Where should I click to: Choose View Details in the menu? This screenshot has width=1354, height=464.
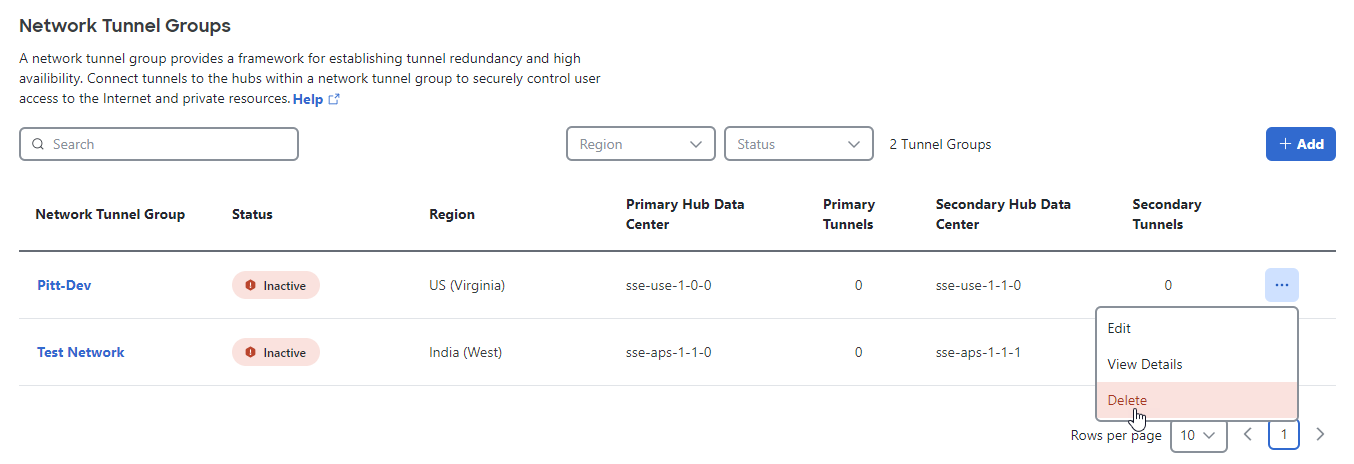pyautogui.click(x=1197, y=364)
